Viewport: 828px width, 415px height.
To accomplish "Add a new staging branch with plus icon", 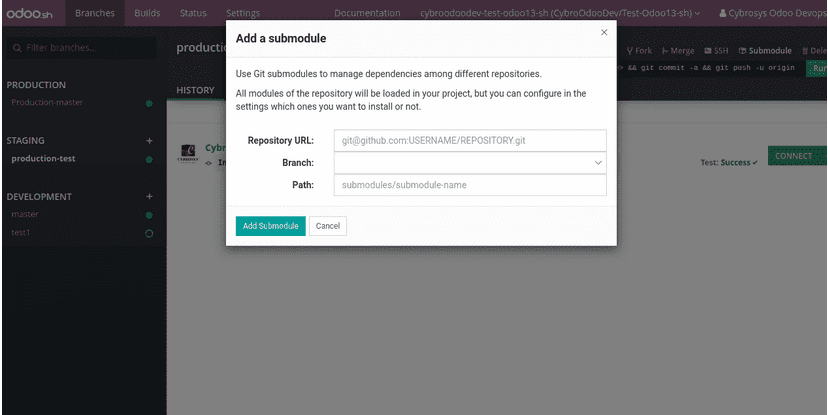I will [x=149, y=140].
